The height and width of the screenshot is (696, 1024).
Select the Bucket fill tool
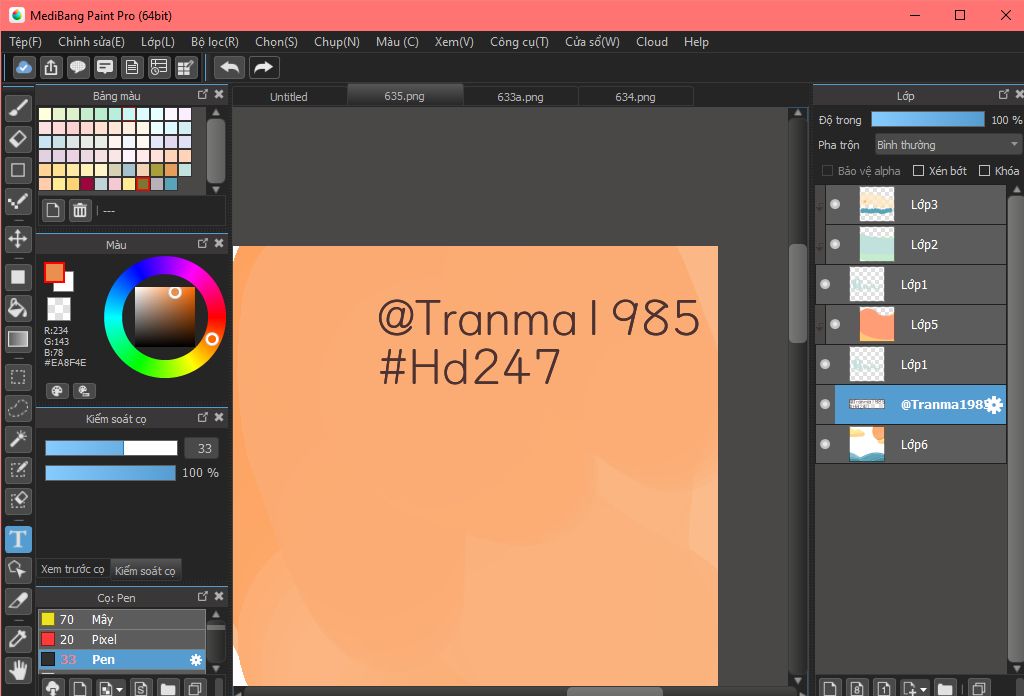18,308
